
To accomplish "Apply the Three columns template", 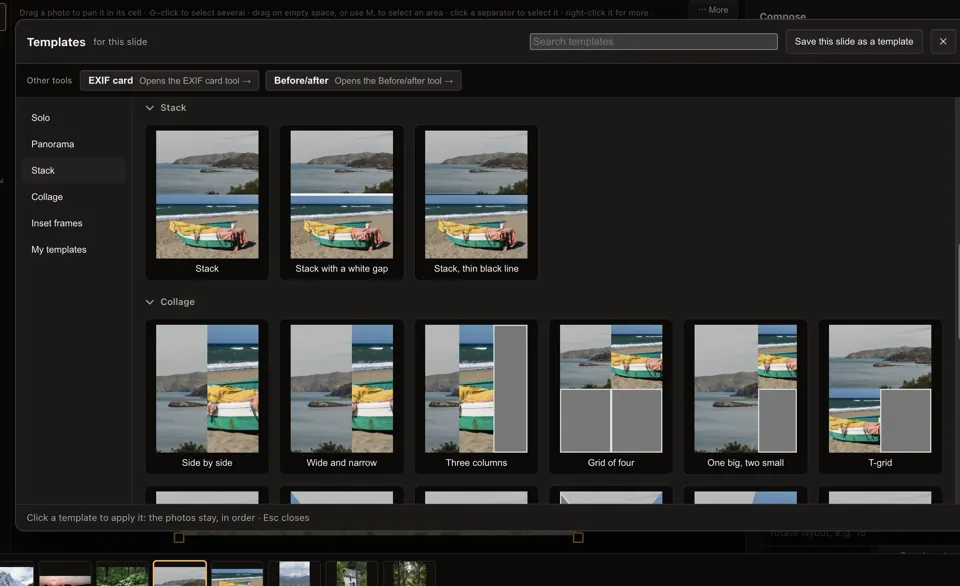I will click(476, 397).
